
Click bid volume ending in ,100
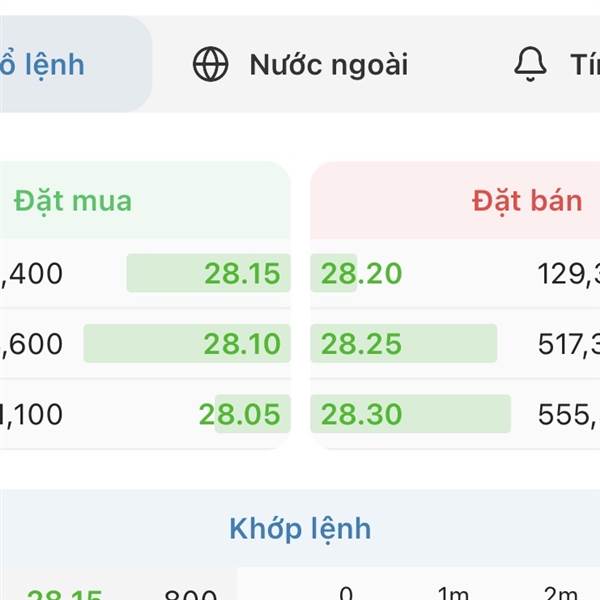tap(32, 414)
